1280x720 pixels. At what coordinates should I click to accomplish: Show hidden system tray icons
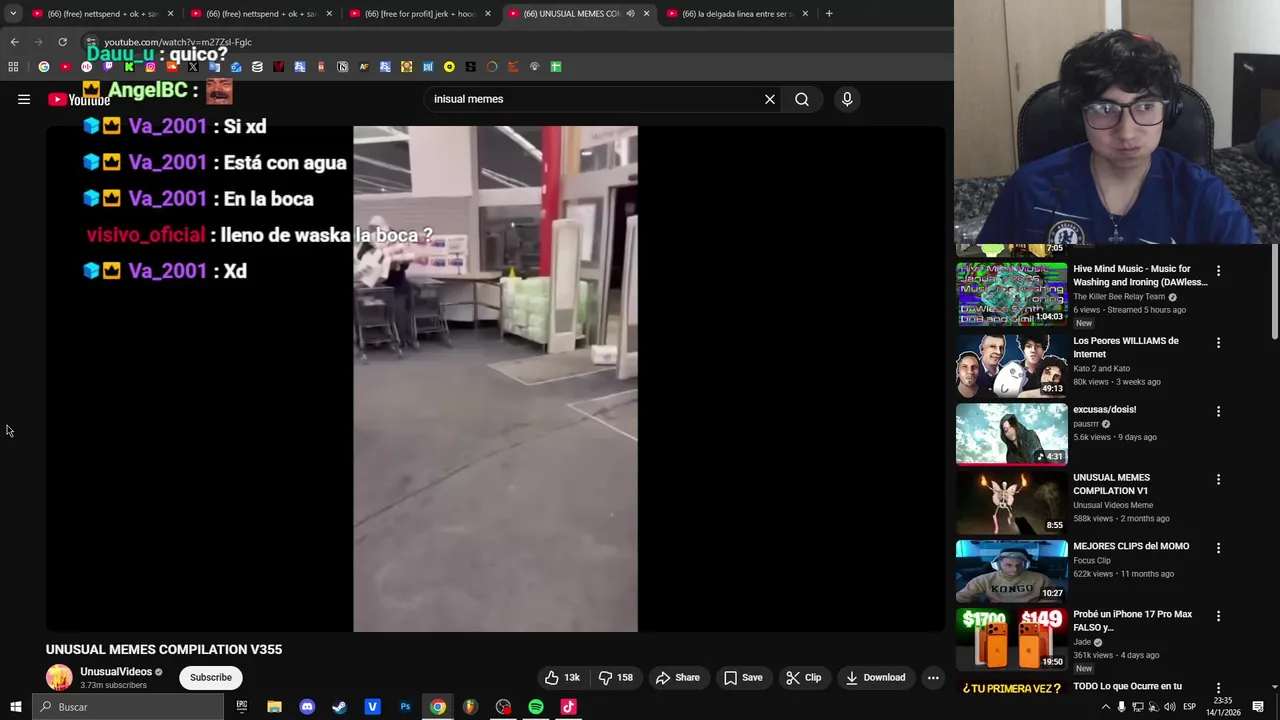pos(1105,707)
